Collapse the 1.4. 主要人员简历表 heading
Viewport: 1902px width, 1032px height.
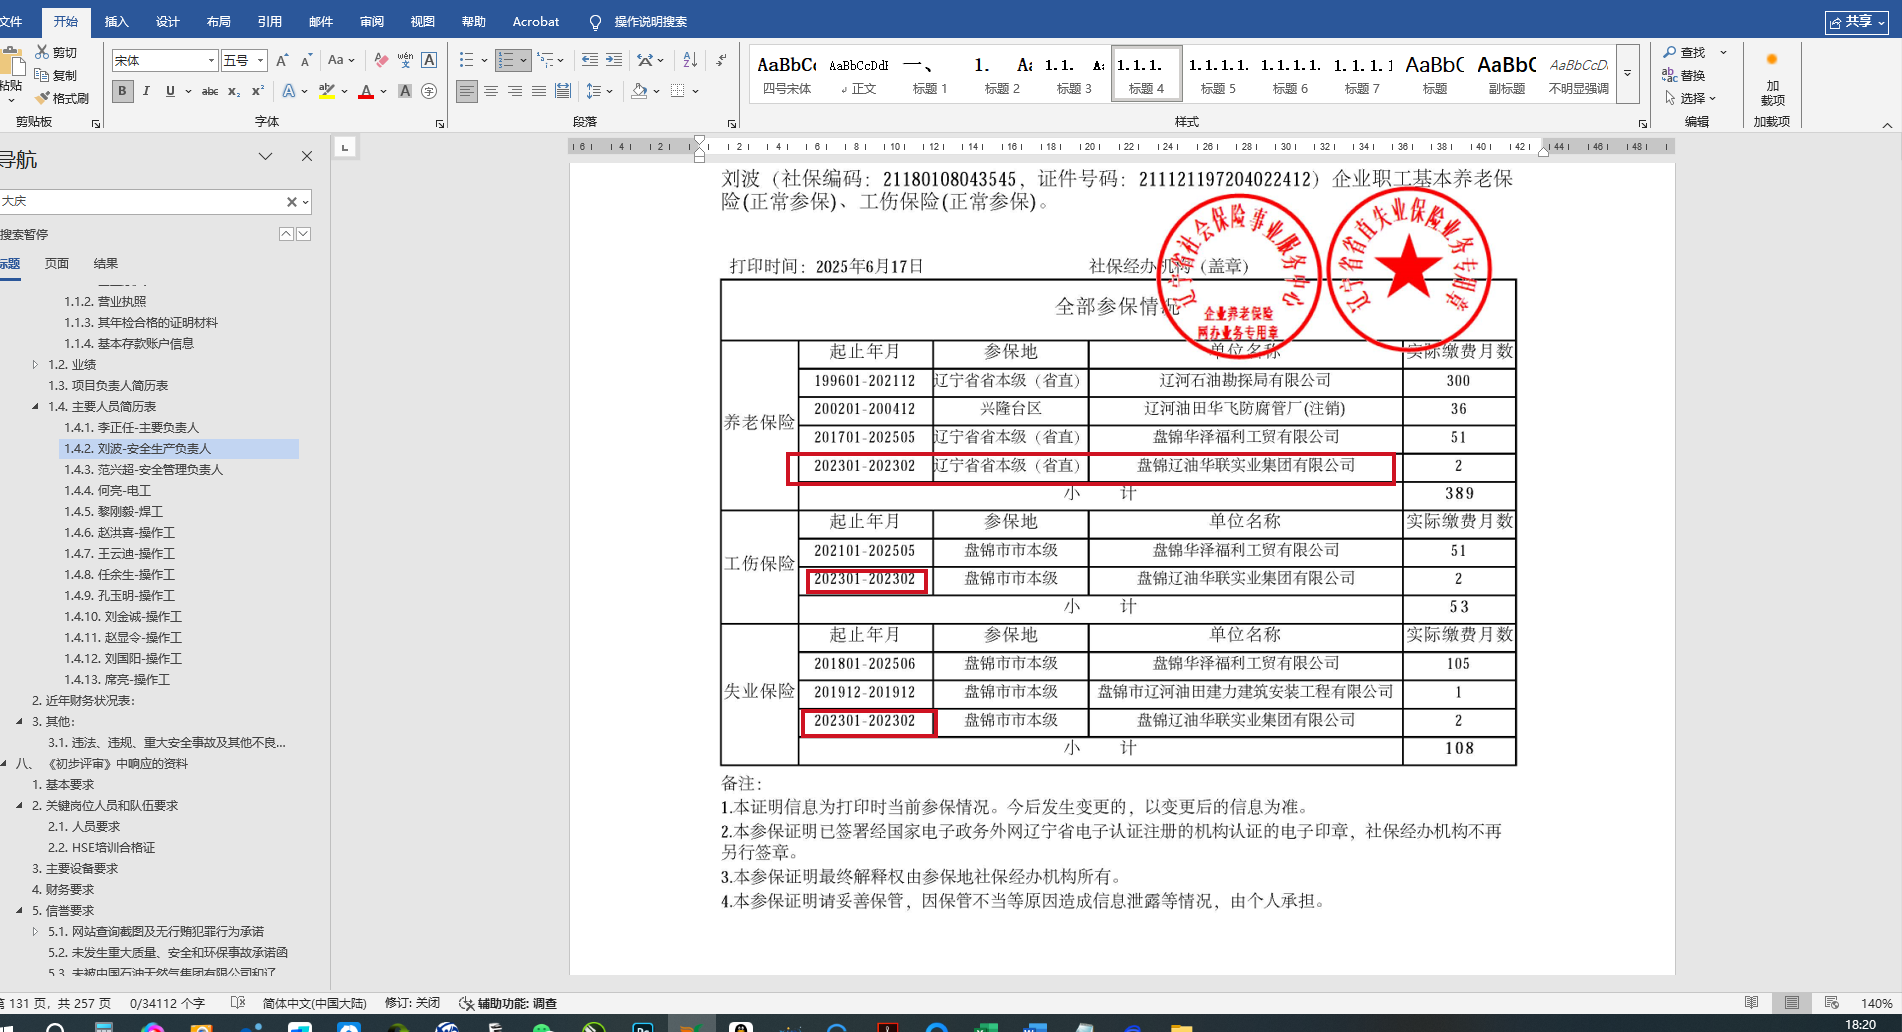(x=35, y=407)
